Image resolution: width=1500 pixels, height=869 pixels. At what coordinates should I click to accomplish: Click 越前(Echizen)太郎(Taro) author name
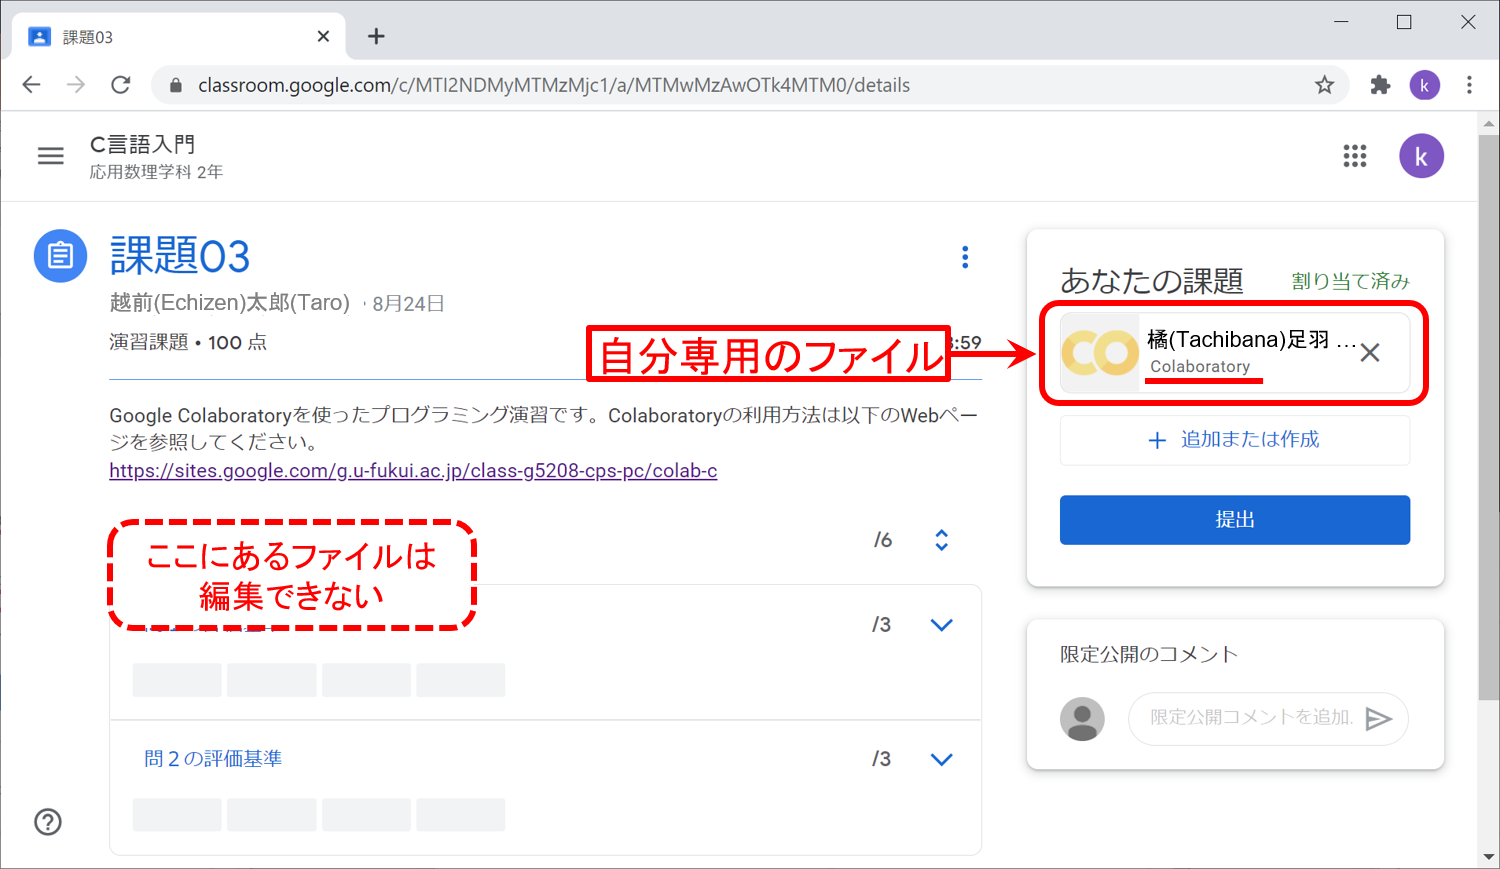230,302
